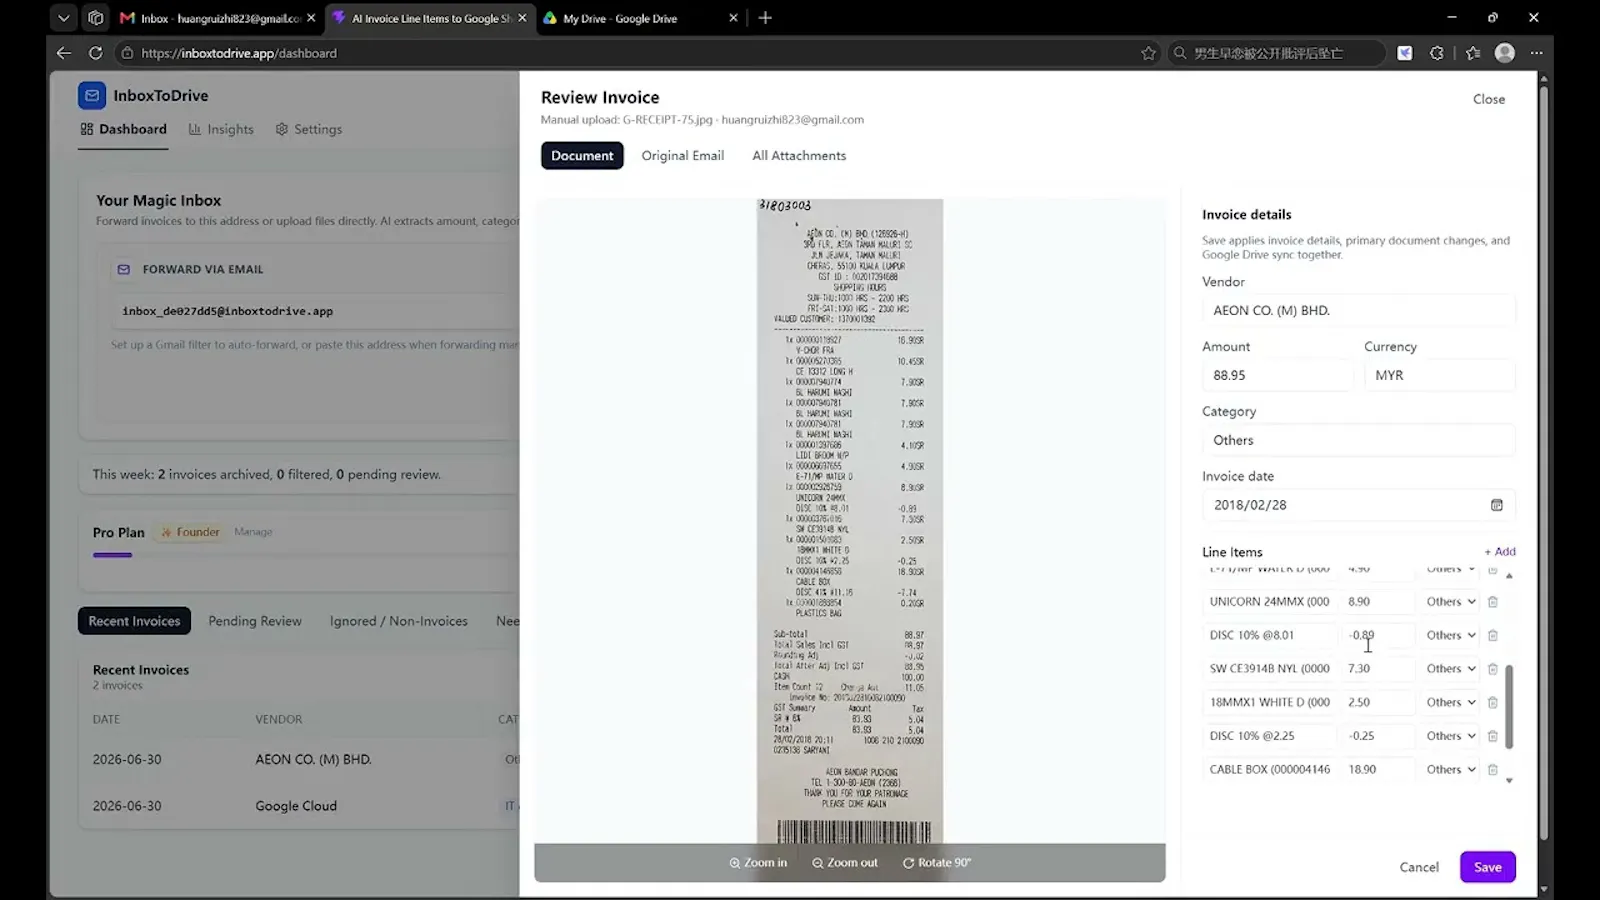Delete the UNICORN 24MMX line item

click(1492, 602)
